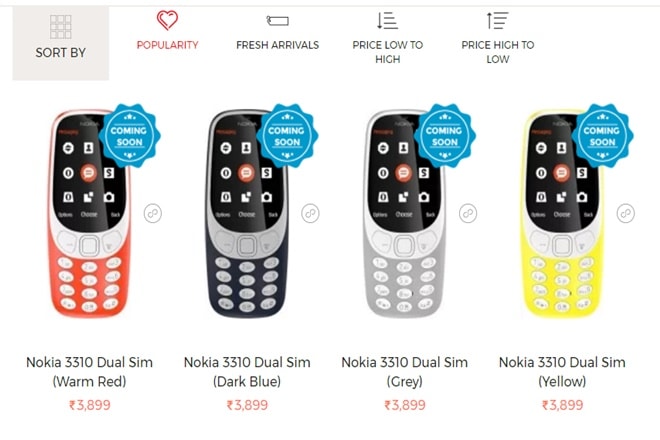
Task: Open Nokia 3310 Dual Sim (Dark Blue) title
Action: 247,372
